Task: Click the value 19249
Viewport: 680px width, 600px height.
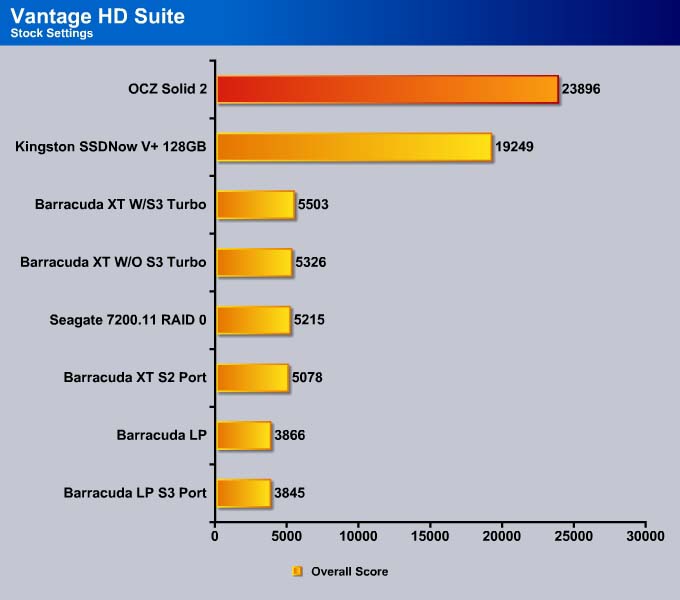Action: coord(514,147)
